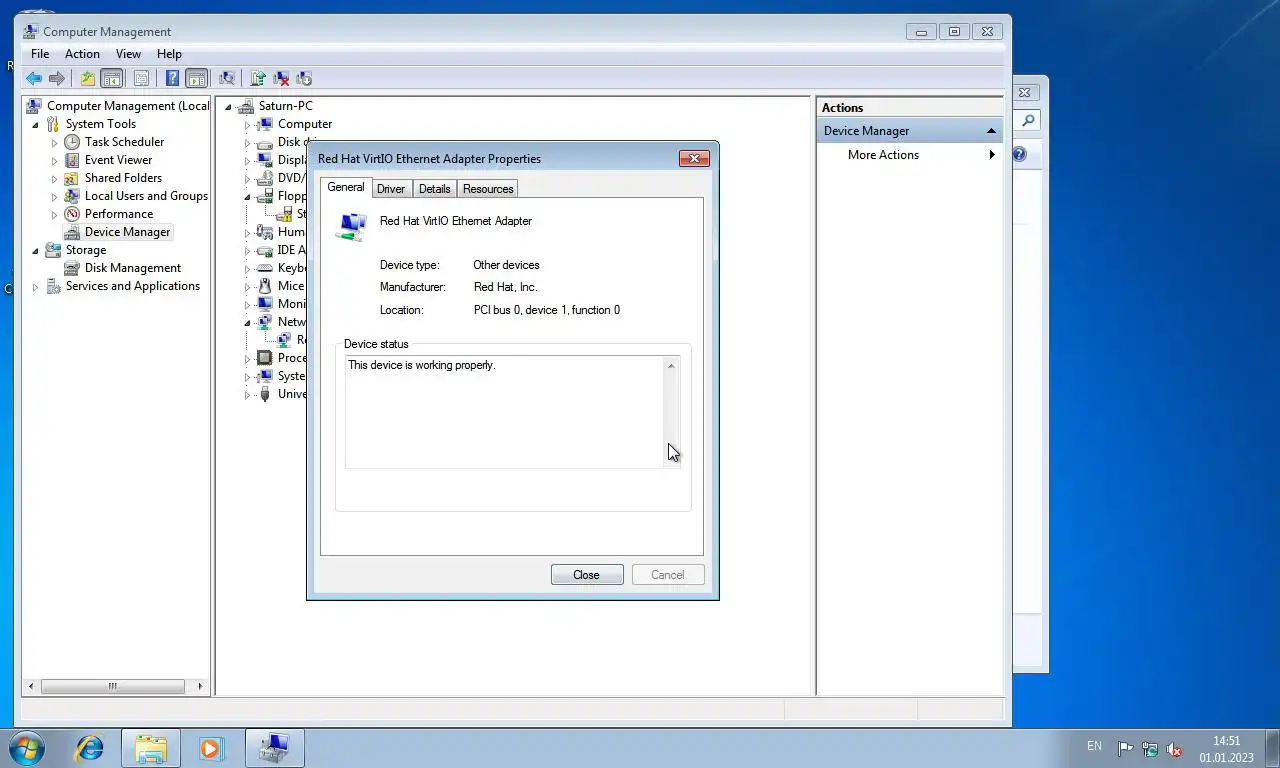
Task: Close the adapter properties dialog with X
Action: pos(694,158)
